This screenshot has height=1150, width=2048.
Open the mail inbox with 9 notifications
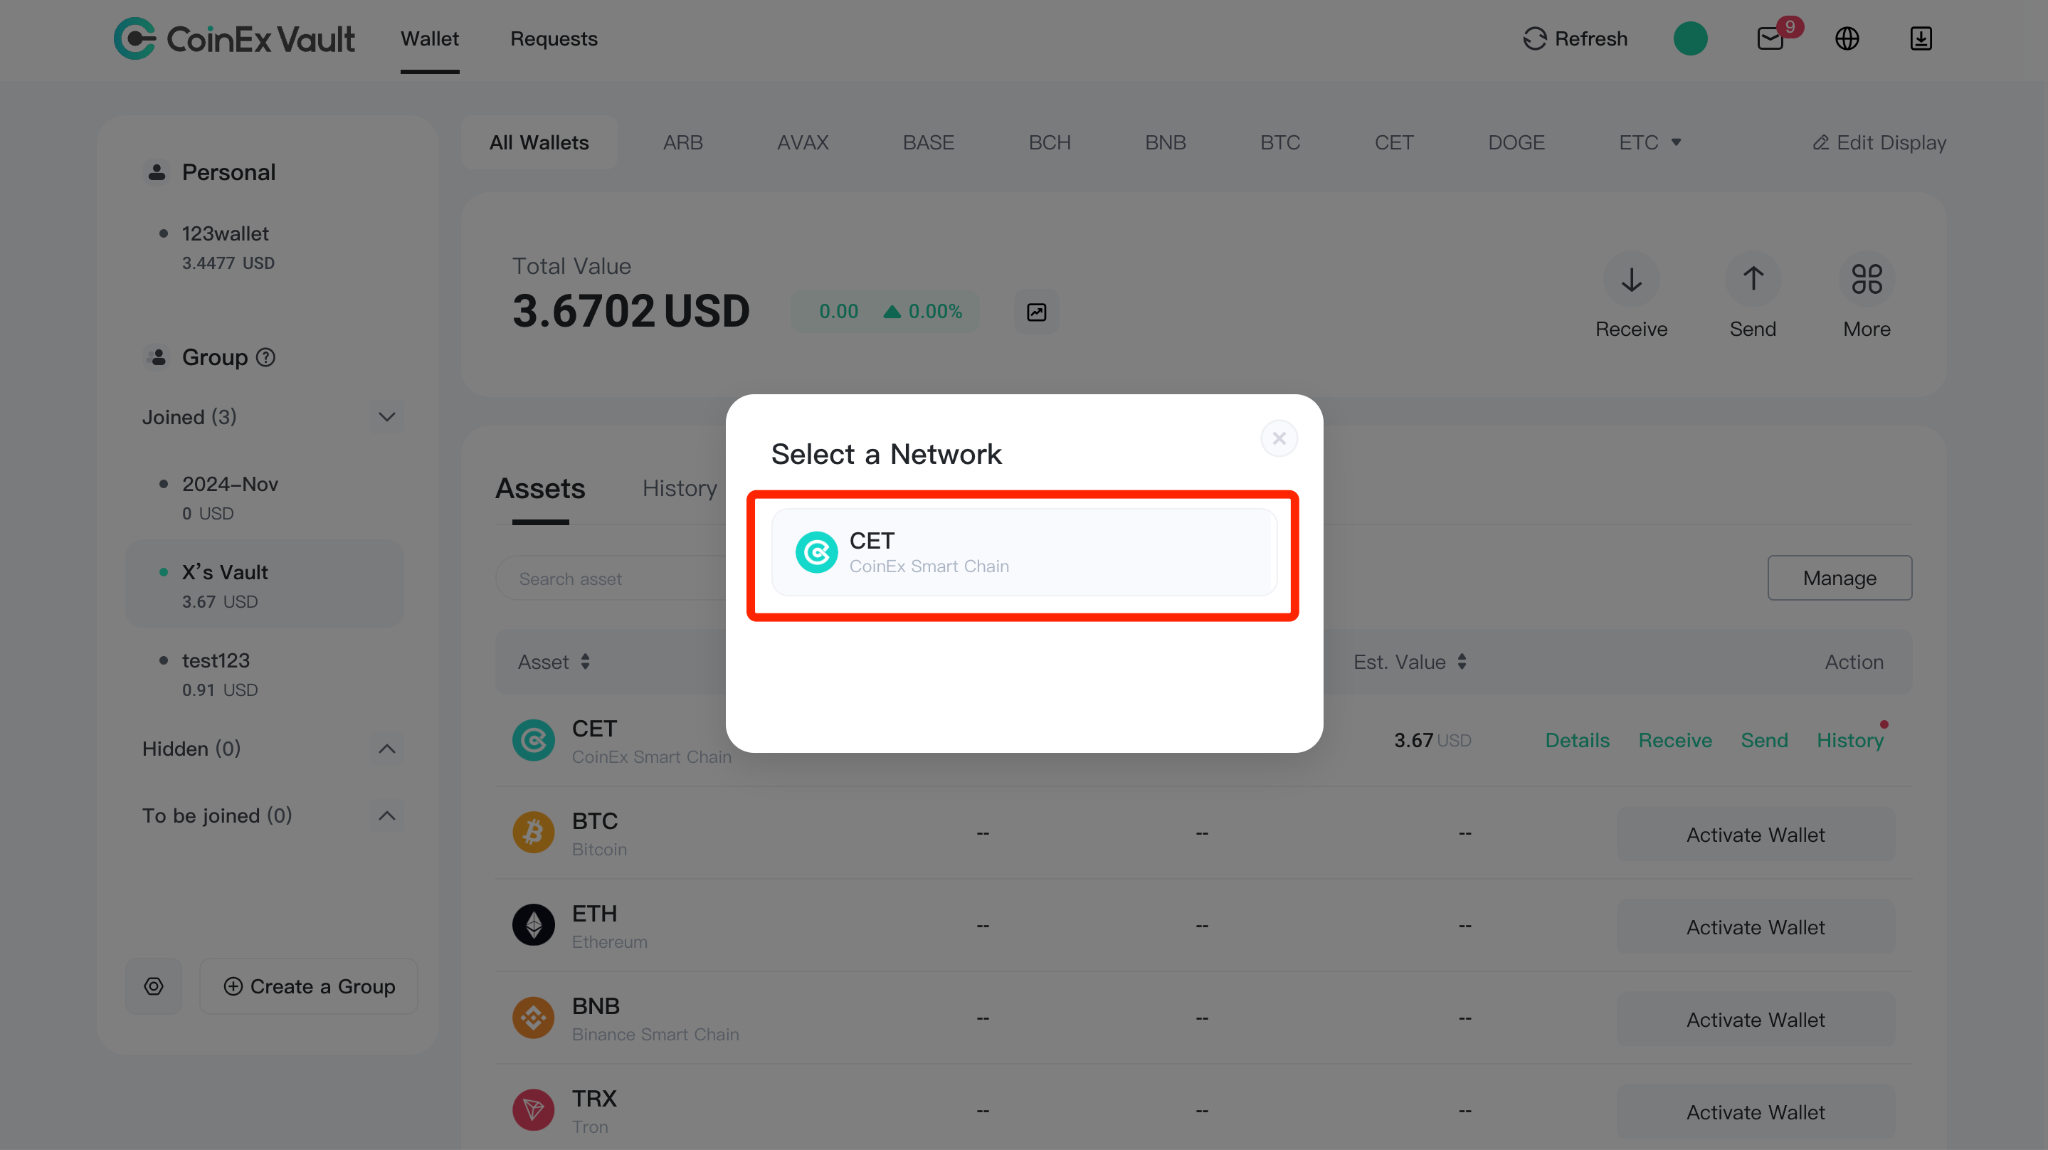click(x=1770, y=39)
